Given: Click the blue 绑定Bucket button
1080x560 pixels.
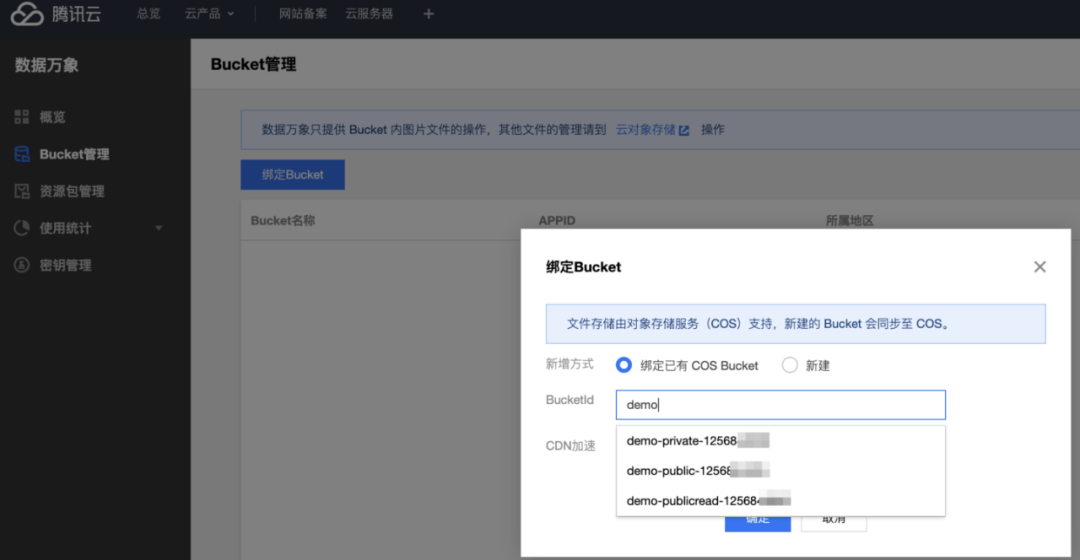Looking at the screenshot, I should coord(293,175).
